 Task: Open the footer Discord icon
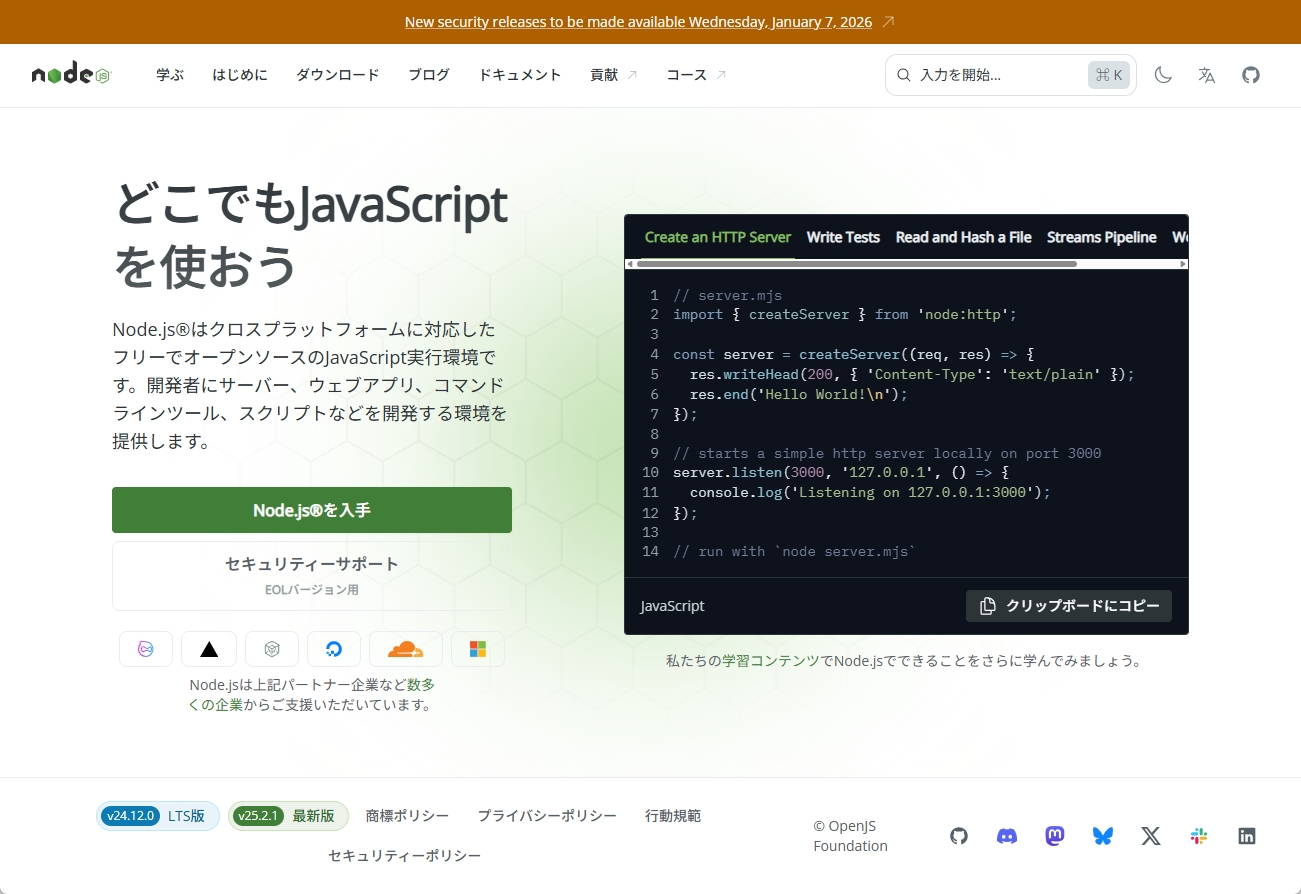[x=1007, y=836]
